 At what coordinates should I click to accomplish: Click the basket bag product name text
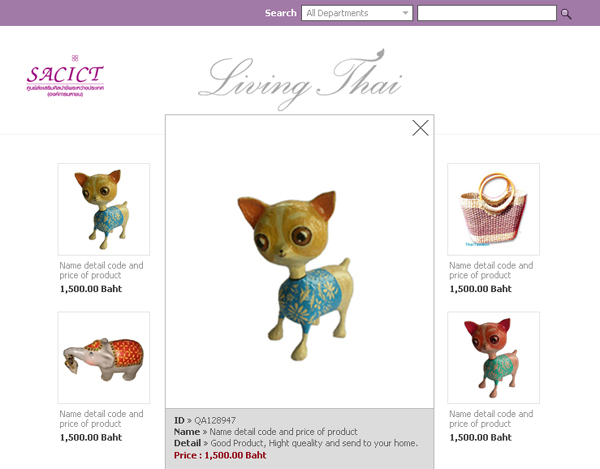coord(491,270)
